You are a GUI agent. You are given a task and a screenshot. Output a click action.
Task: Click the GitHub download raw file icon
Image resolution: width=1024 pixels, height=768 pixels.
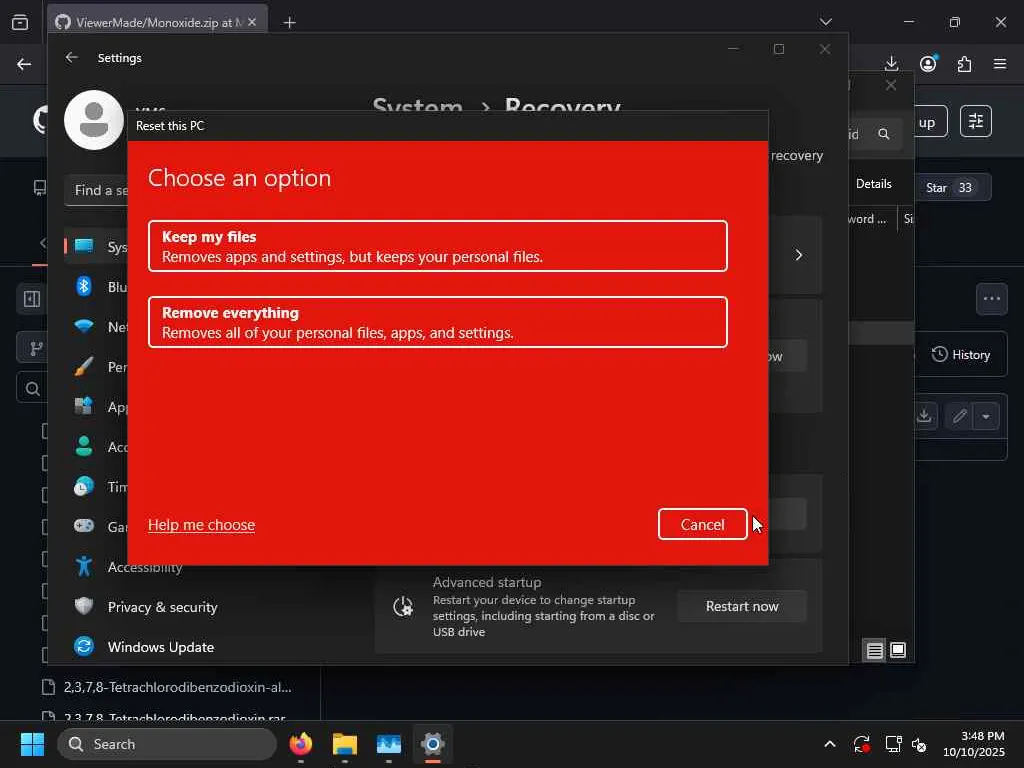click(924, 415)
